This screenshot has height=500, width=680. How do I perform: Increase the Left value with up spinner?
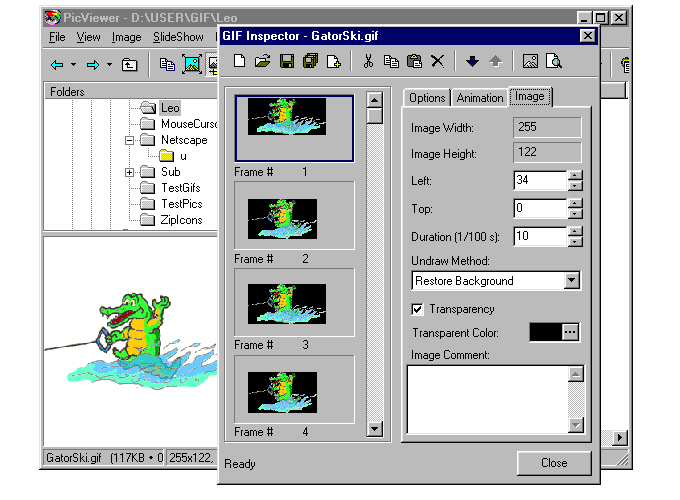[575, 175]
